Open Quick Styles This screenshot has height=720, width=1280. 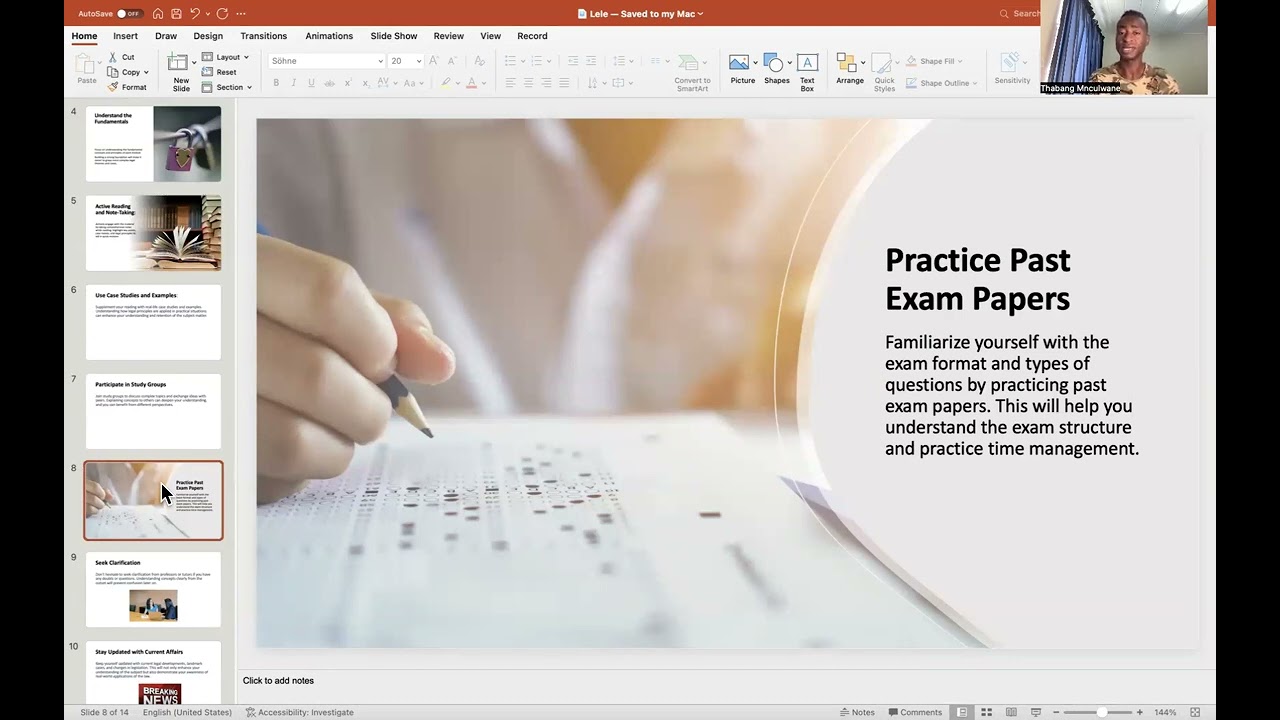tap(884, 72)
